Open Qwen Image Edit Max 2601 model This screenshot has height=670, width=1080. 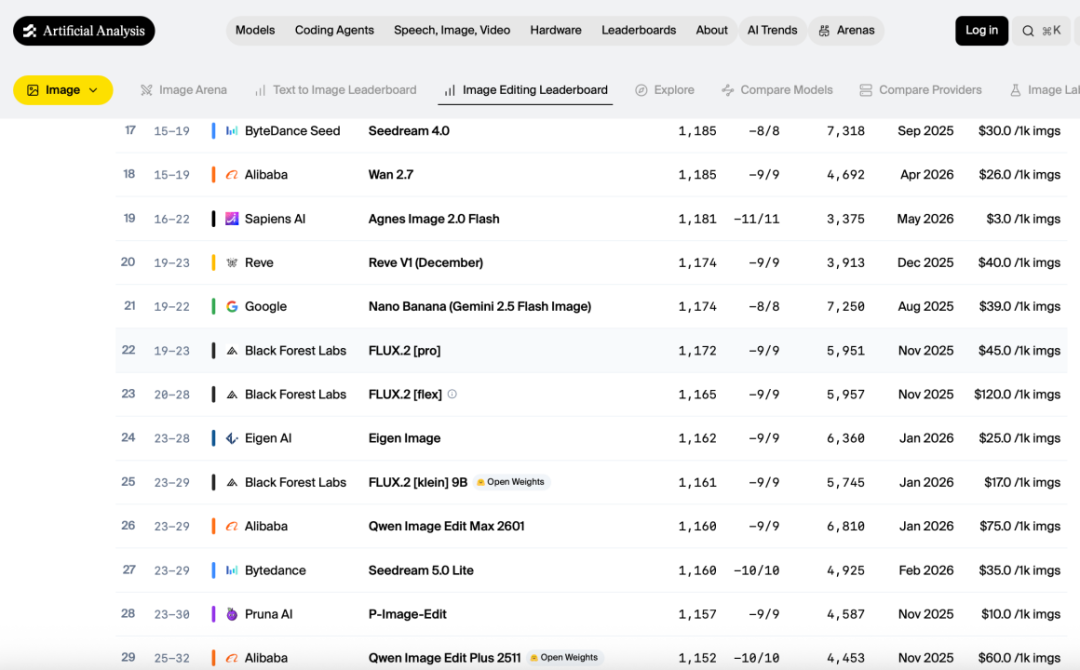pos(446,526)
